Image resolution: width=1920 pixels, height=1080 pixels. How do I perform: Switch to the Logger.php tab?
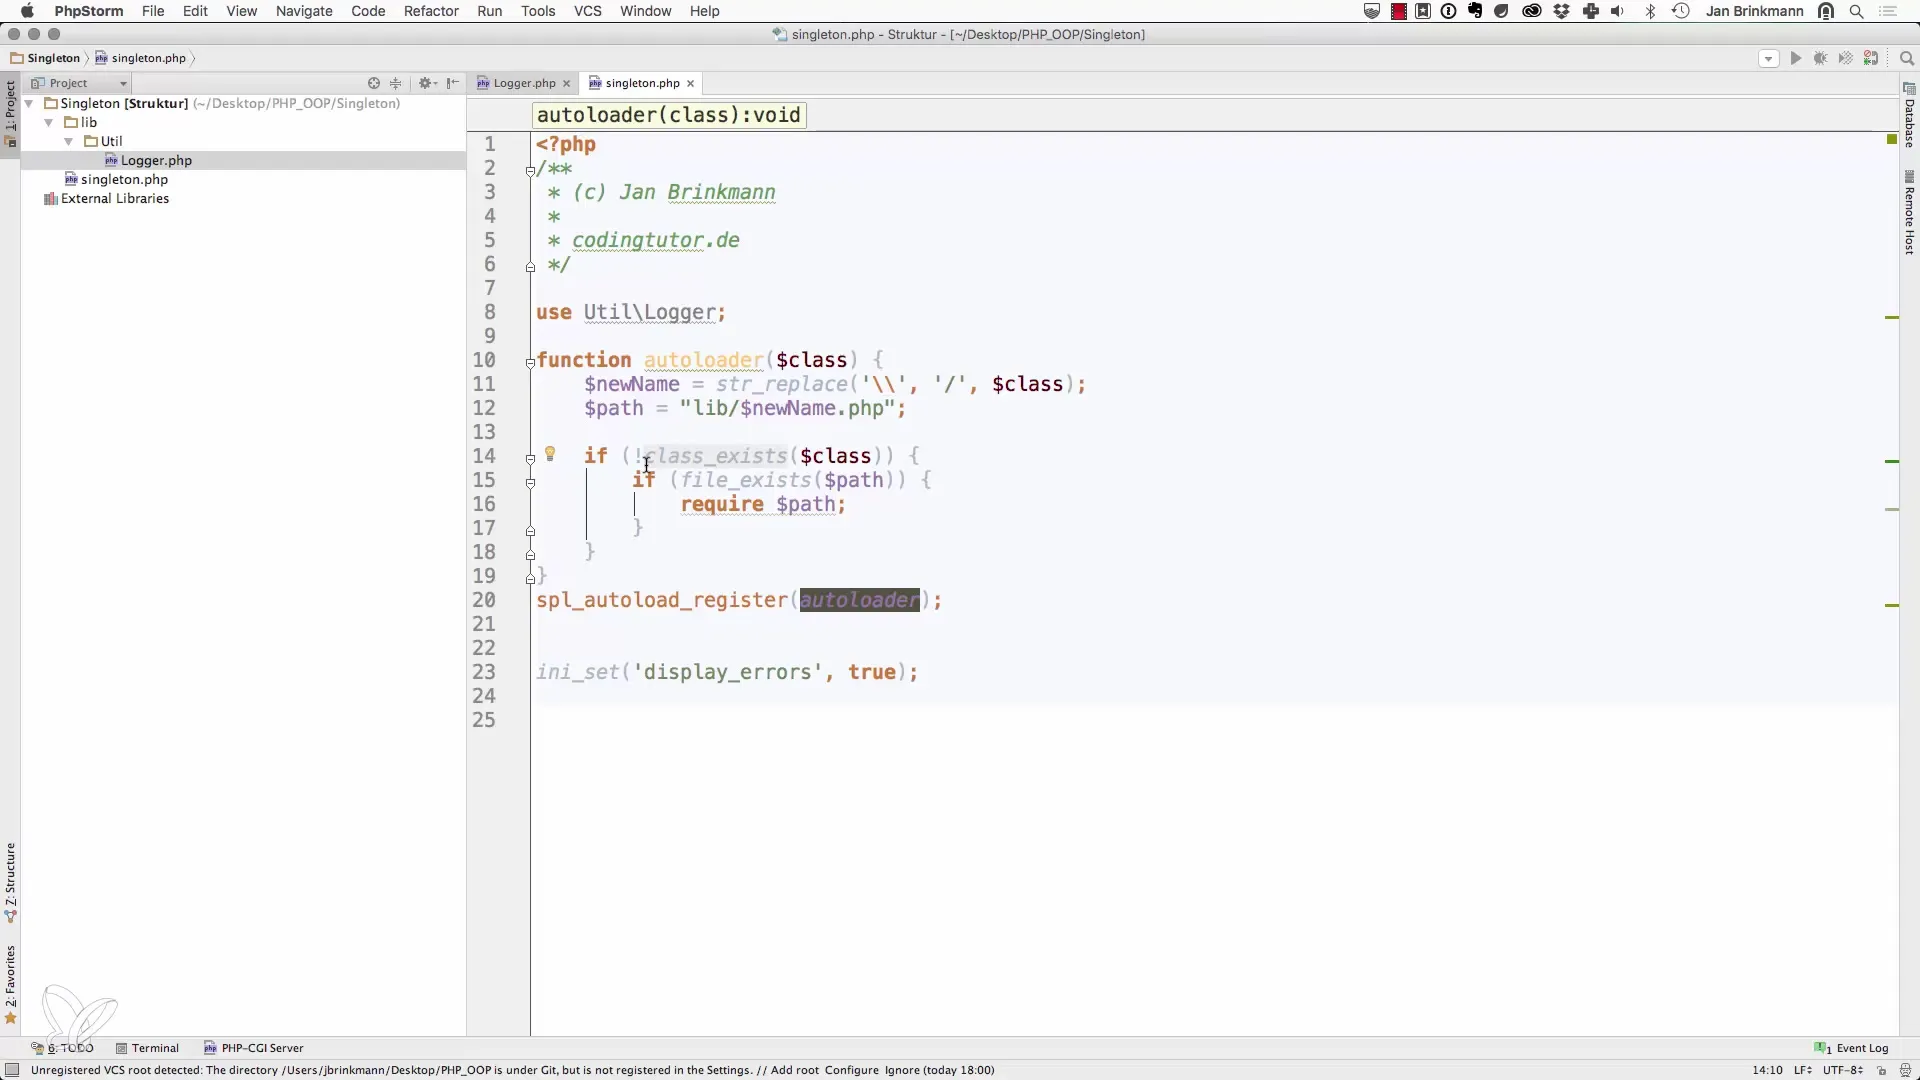tap(524, 83)
